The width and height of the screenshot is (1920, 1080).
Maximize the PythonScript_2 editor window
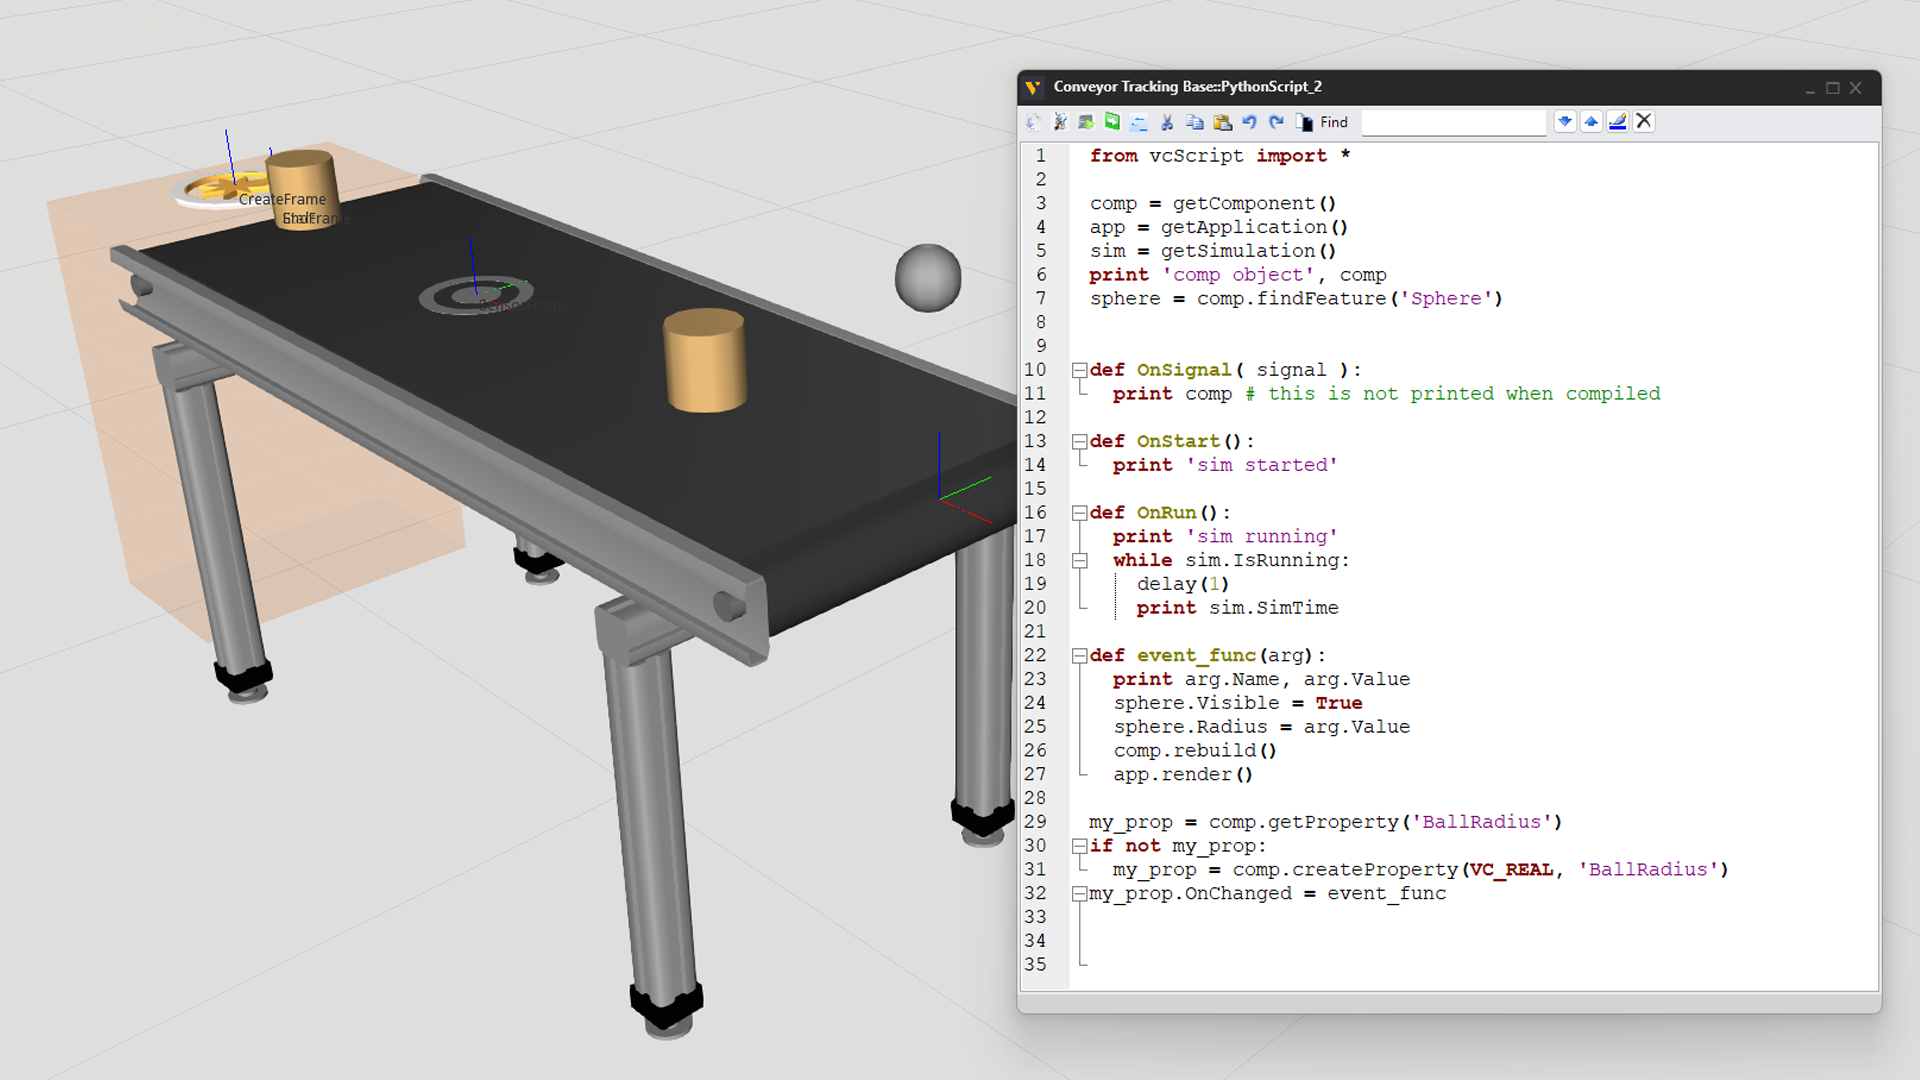[1833, 88]
